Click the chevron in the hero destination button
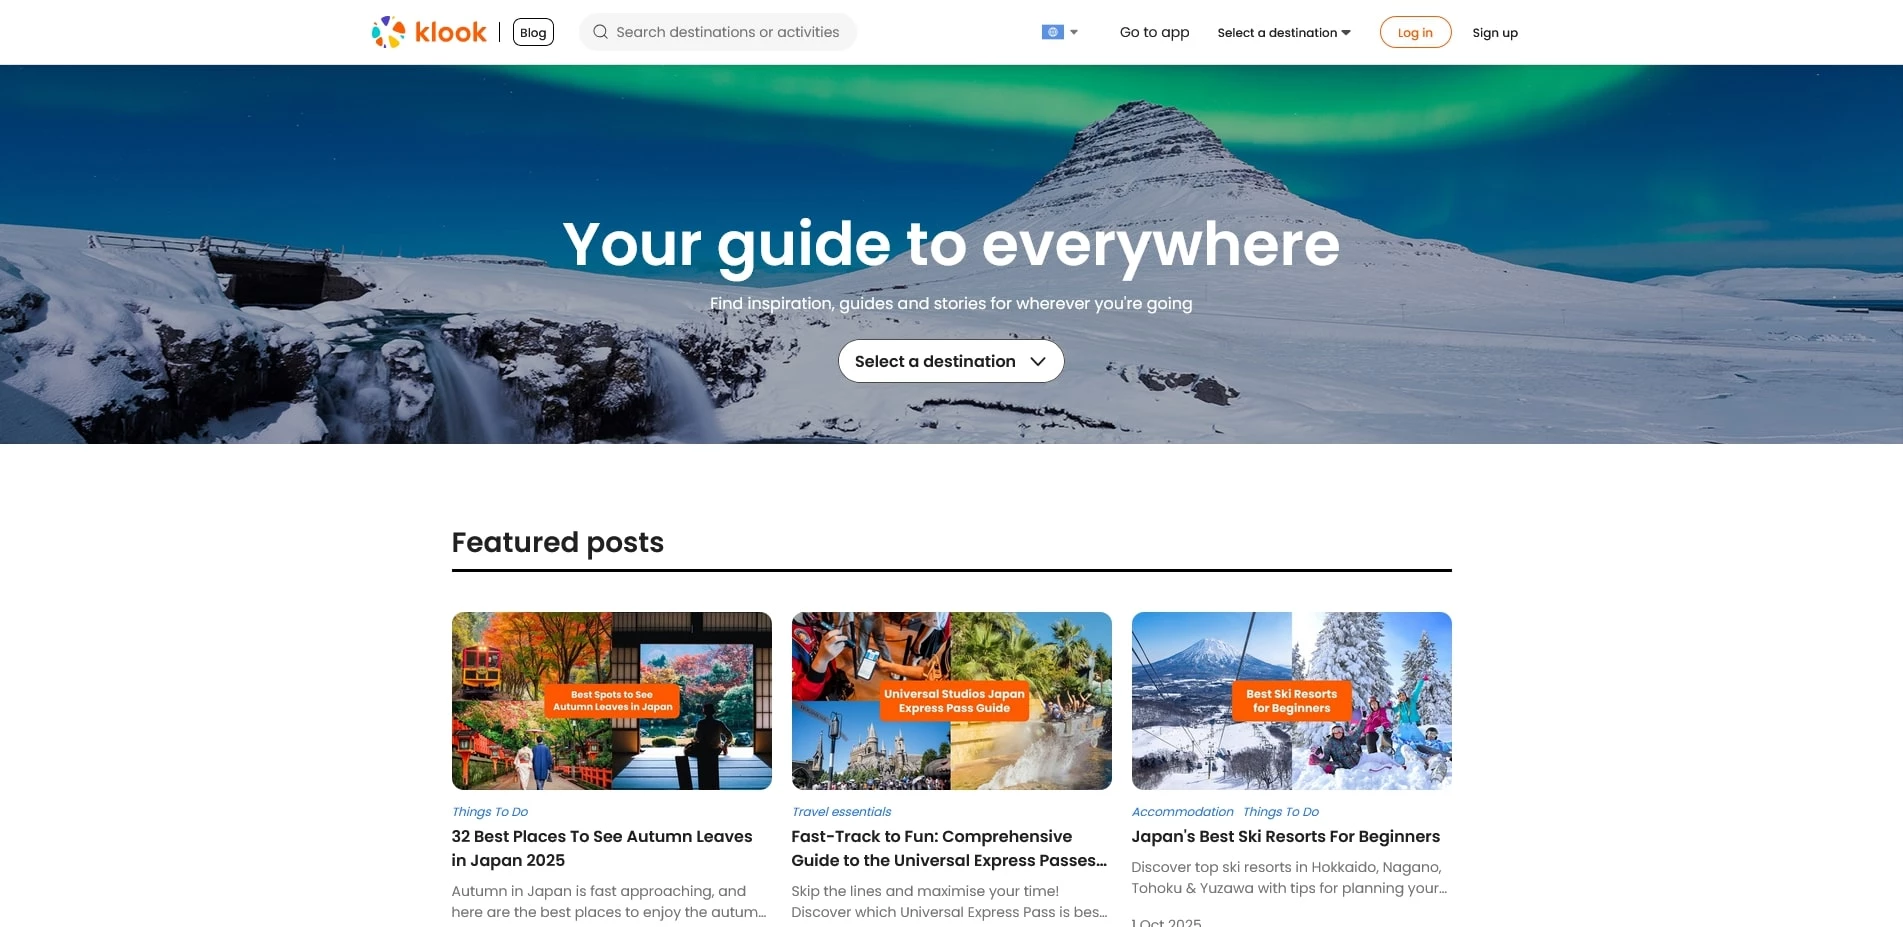This screenshot has height=927, width=1903. tap(1038, 361)
